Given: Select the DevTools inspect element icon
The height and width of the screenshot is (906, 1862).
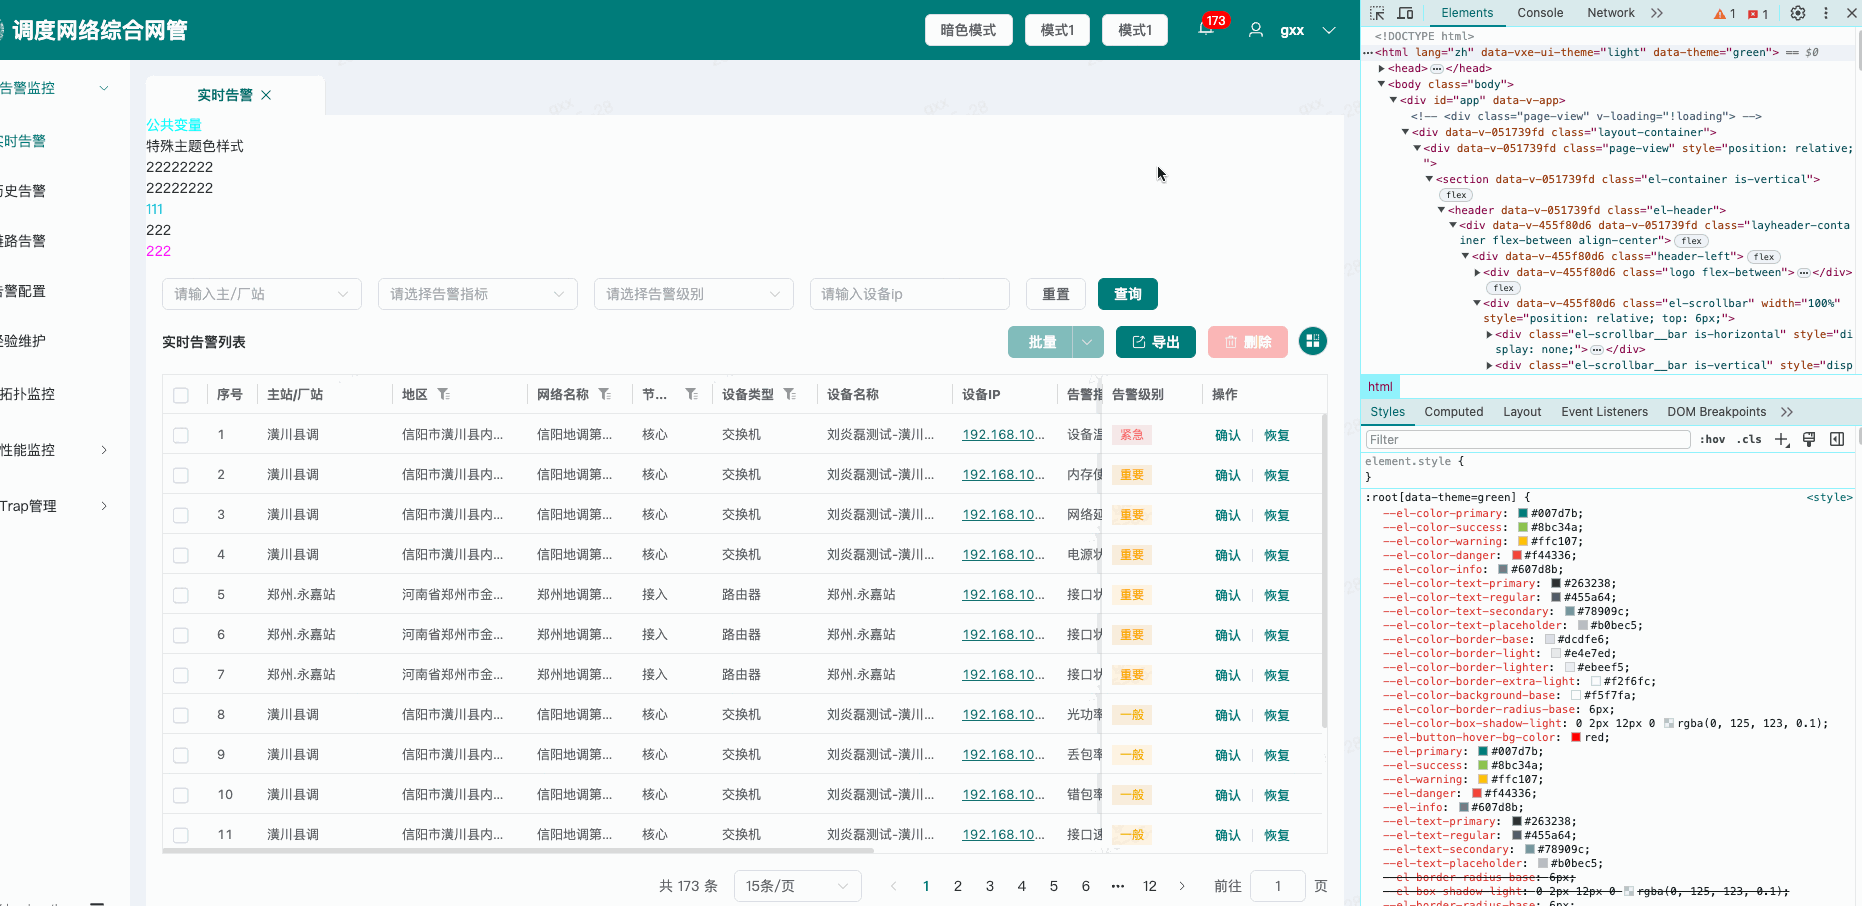Looking at the screenshot, I should coord(1377,13).
